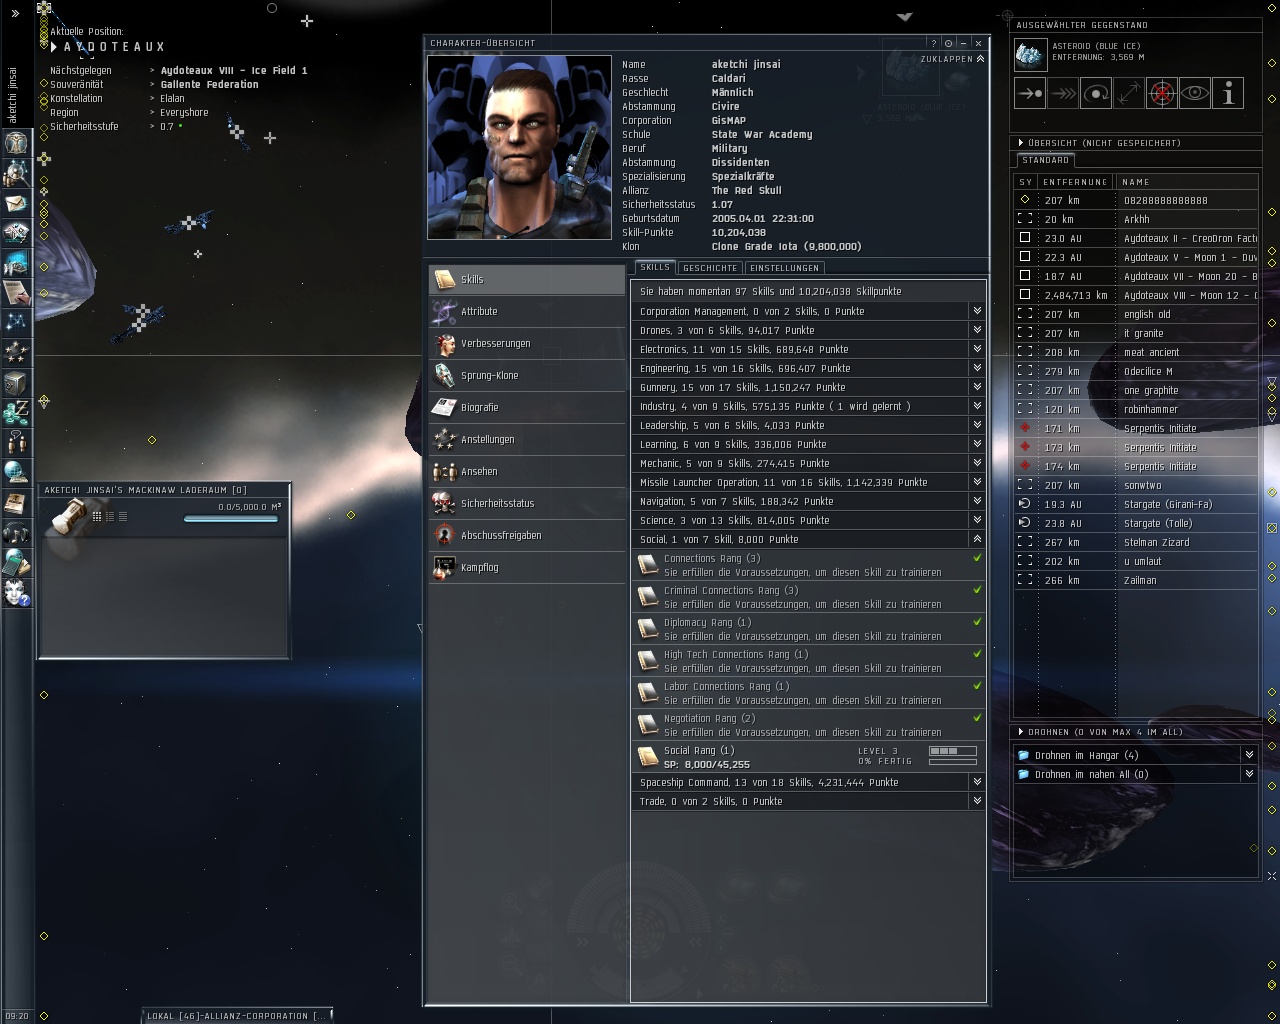Click the Orbit icon for selected asteroid

[x=1096, y=93]
